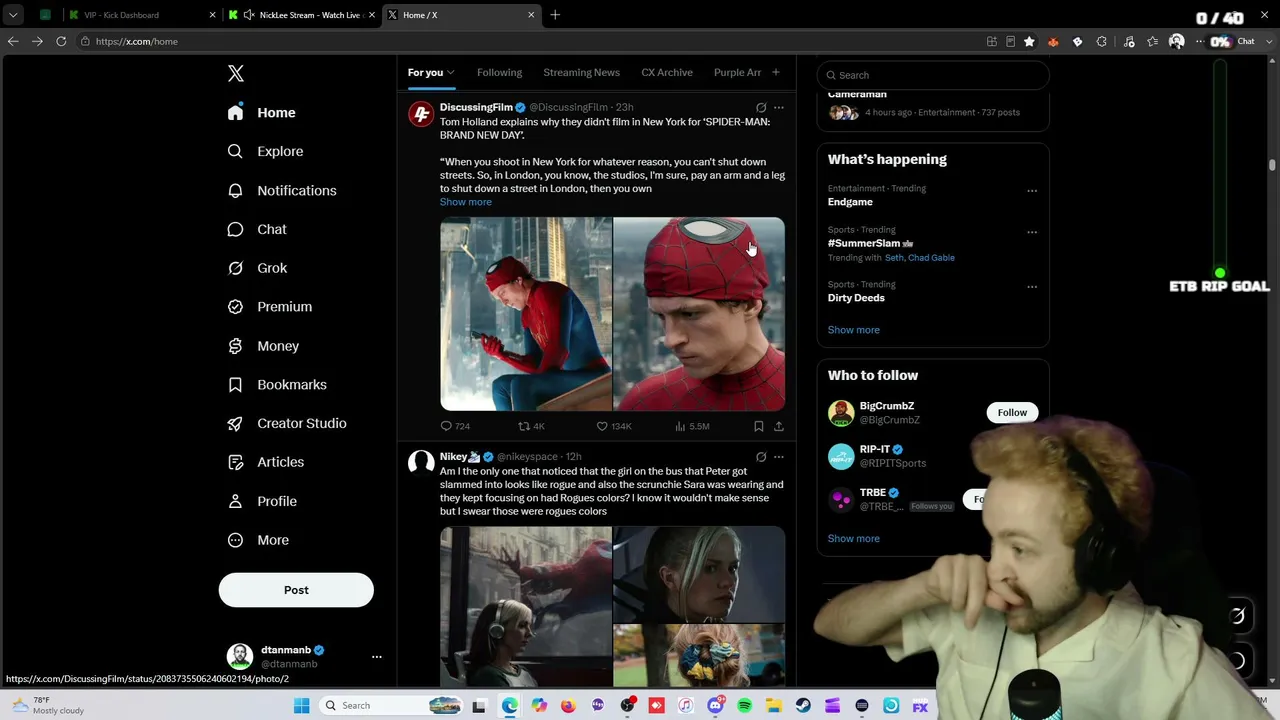The height and width of the screenshot is (720, 1280).
Task: Open the Tom Holland close-up photo
Action: click(699, 314)
